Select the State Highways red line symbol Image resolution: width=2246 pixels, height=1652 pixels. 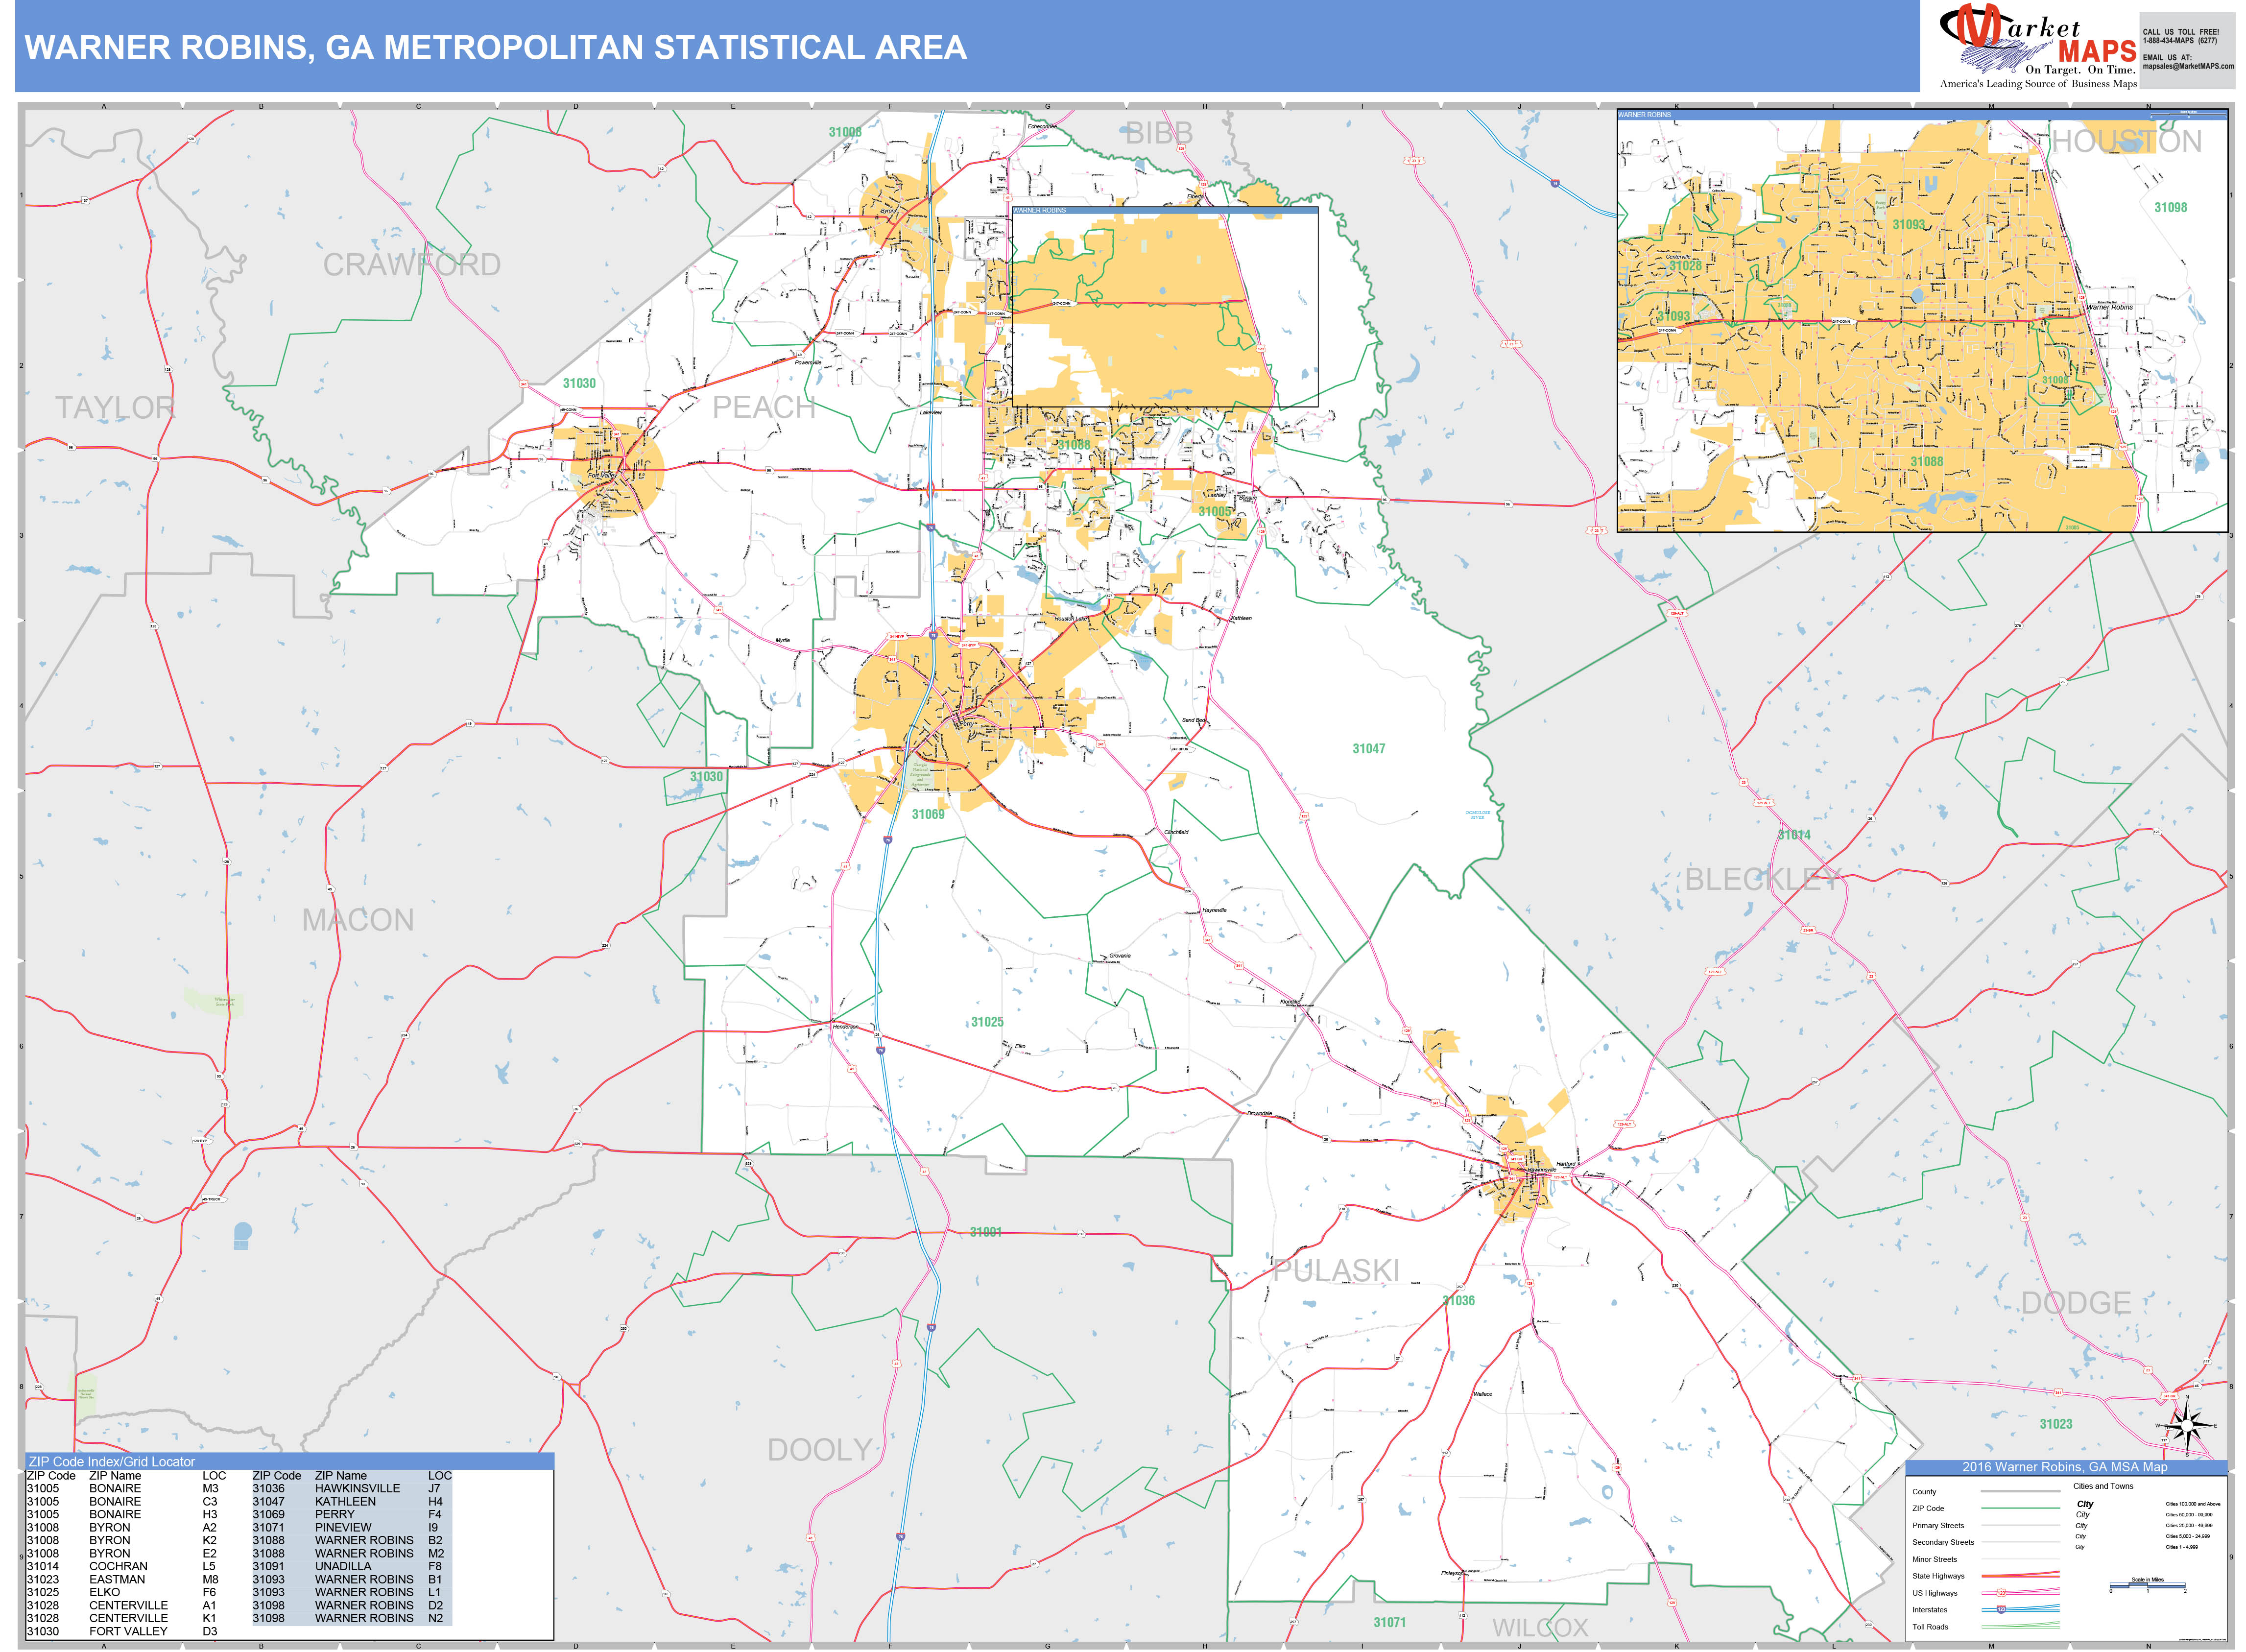pos(2020,1576)
